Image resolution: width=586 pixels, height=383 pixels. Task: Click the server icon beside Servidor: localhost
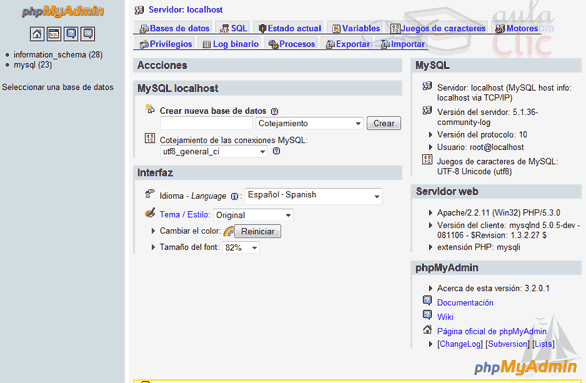(x=139, y=10)
